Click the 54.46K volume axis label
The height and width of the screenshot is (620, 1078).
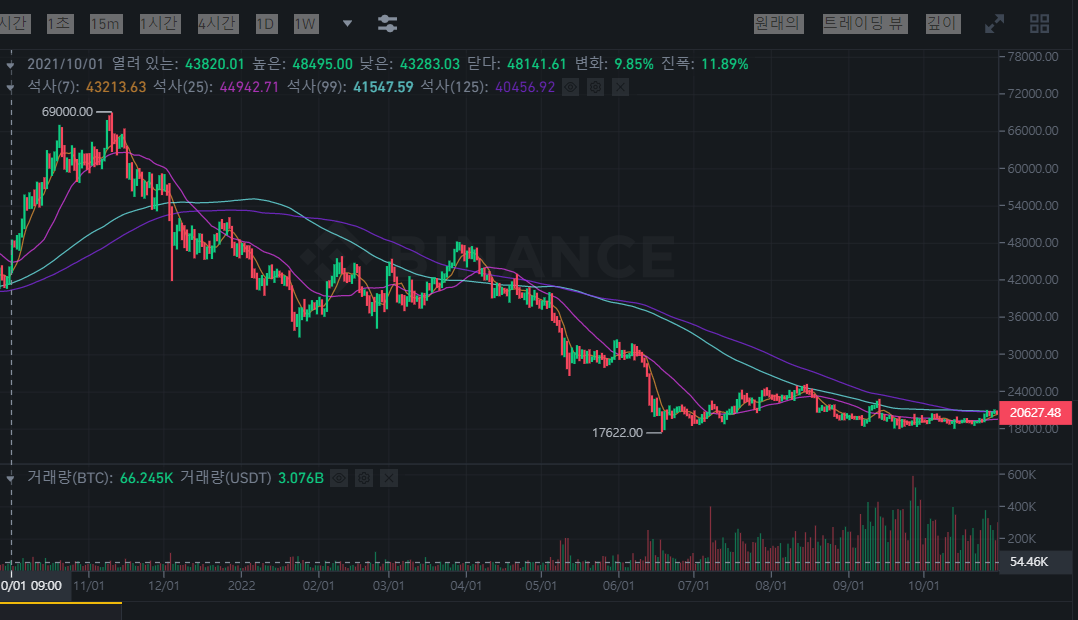(1029, 562)
